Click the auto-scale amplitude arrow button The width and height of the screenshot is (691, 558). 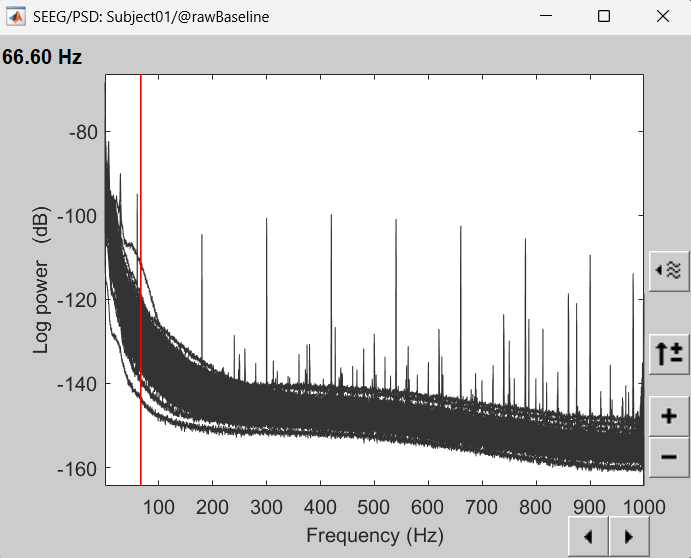click(x=669, y=352)
